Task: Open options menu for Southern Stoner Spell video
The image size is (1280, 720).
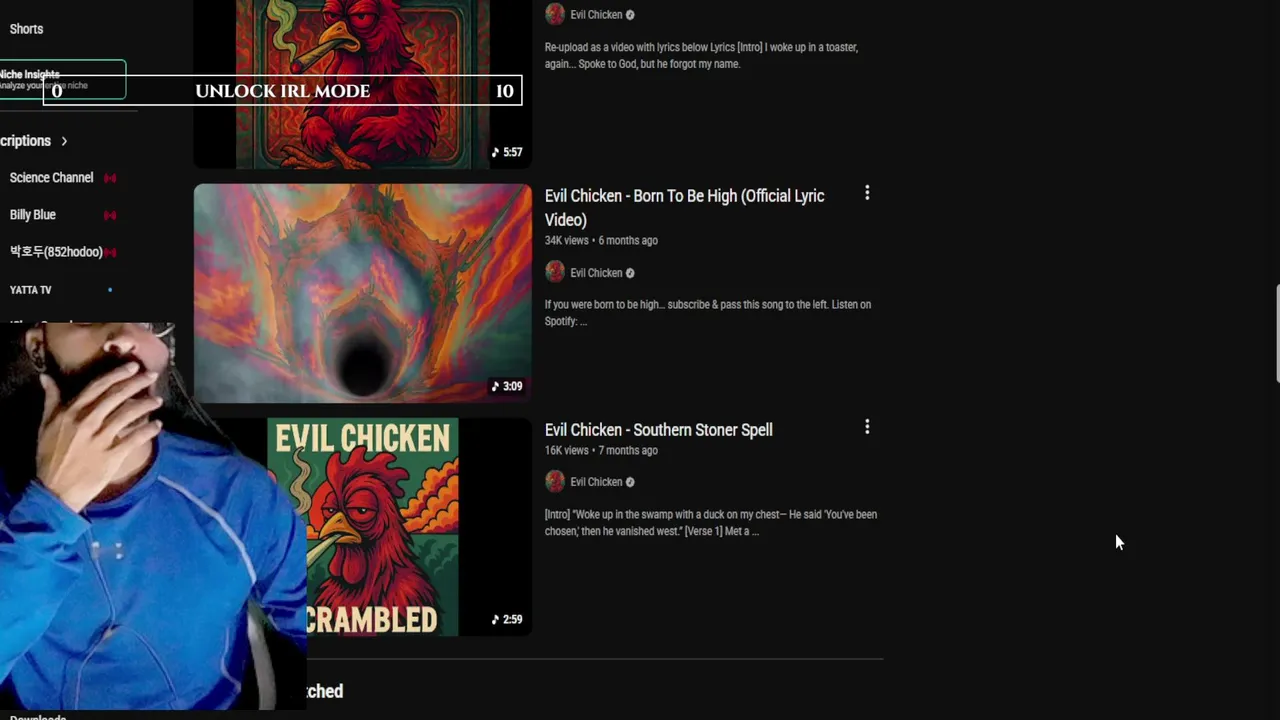Action: (867, 427)
